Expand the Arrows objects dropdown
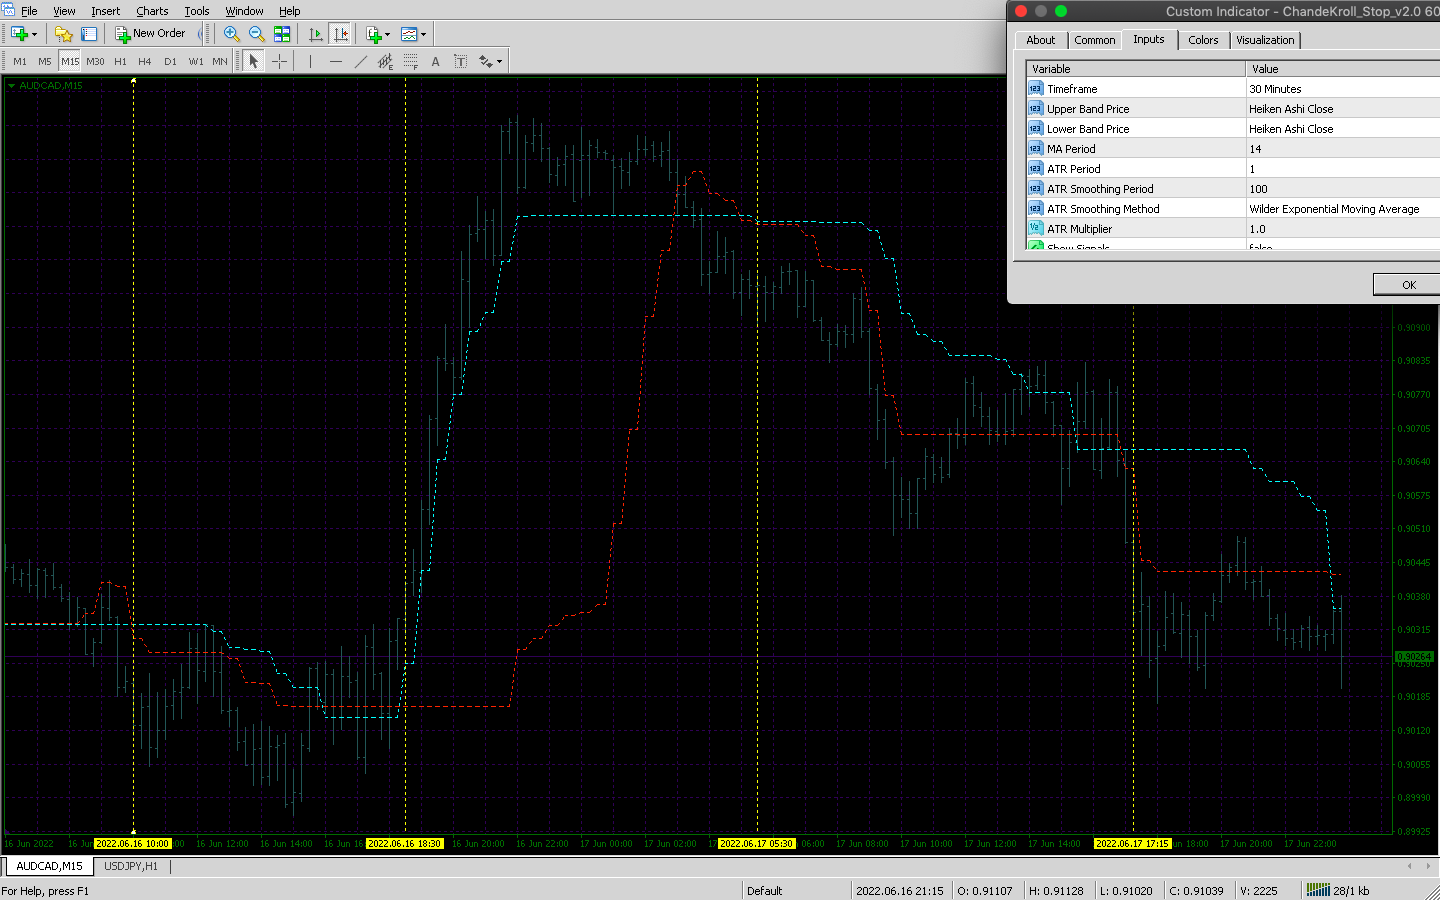This screenshot has height=900, width=1440. 499,61
